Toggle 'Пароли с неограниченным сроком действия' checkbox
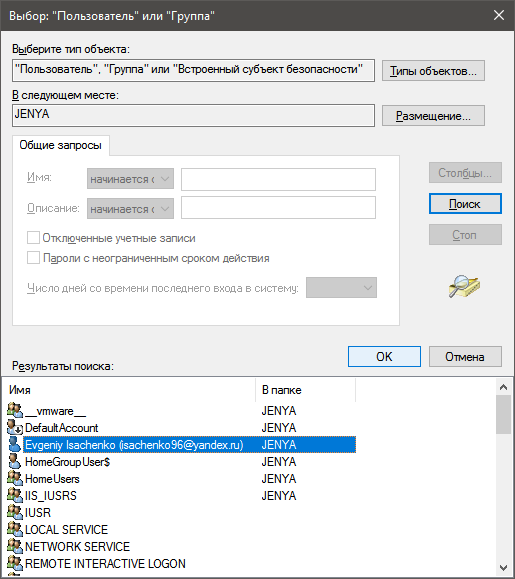Image resolution: width=515 pixels, height=579 pixels. 33,258
